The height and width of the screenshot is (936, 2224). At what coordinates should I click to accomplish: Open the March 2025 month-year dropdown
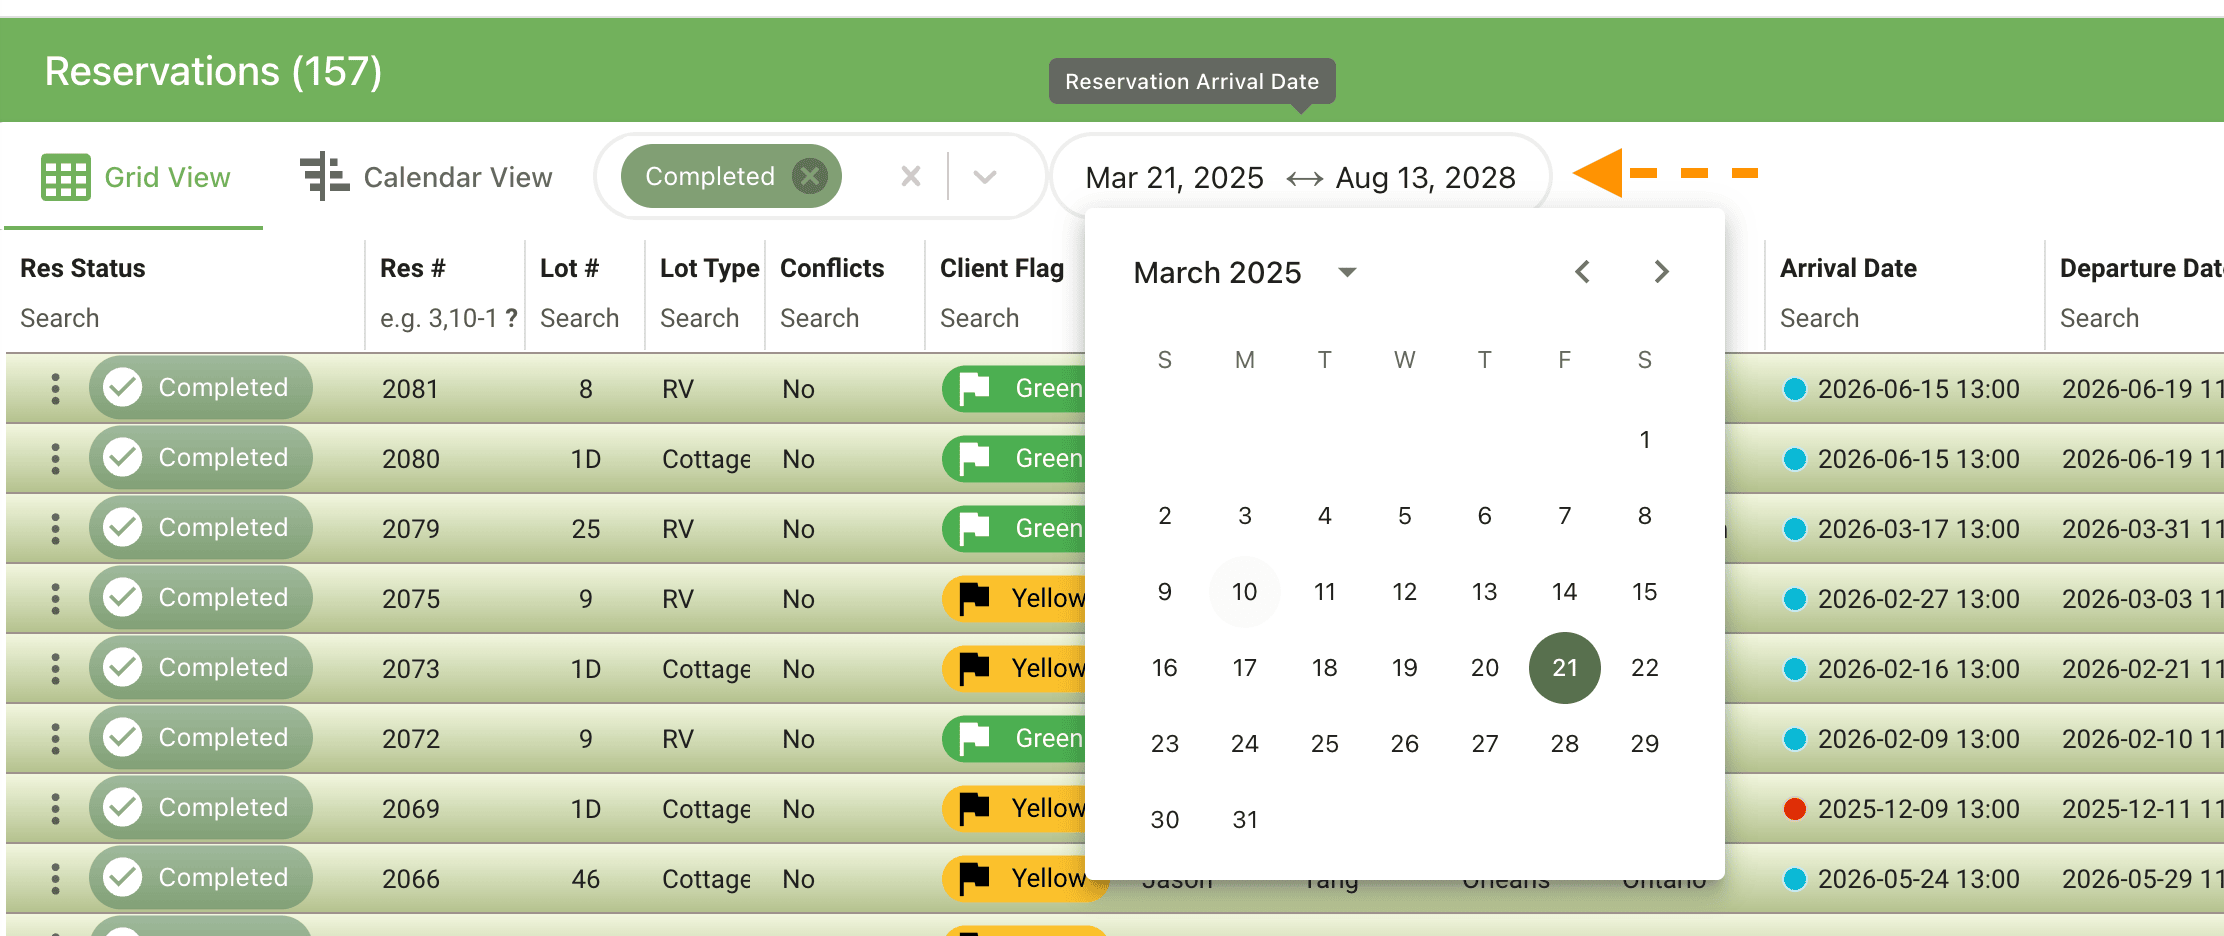coord(1346,272)
